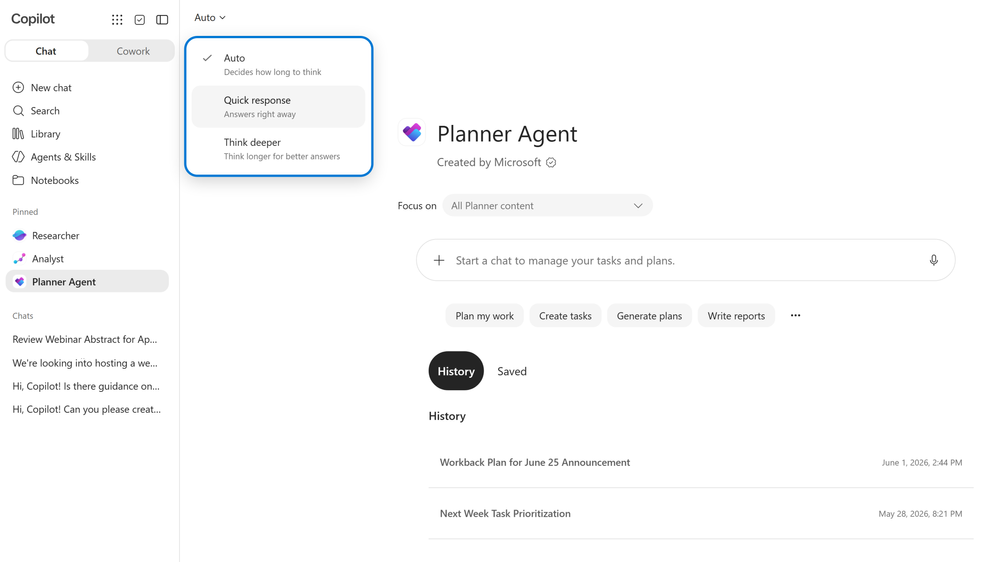999x562 pixels.
Task: Click the Planner Agent sidebar icon
Action: tap(20, 282)
